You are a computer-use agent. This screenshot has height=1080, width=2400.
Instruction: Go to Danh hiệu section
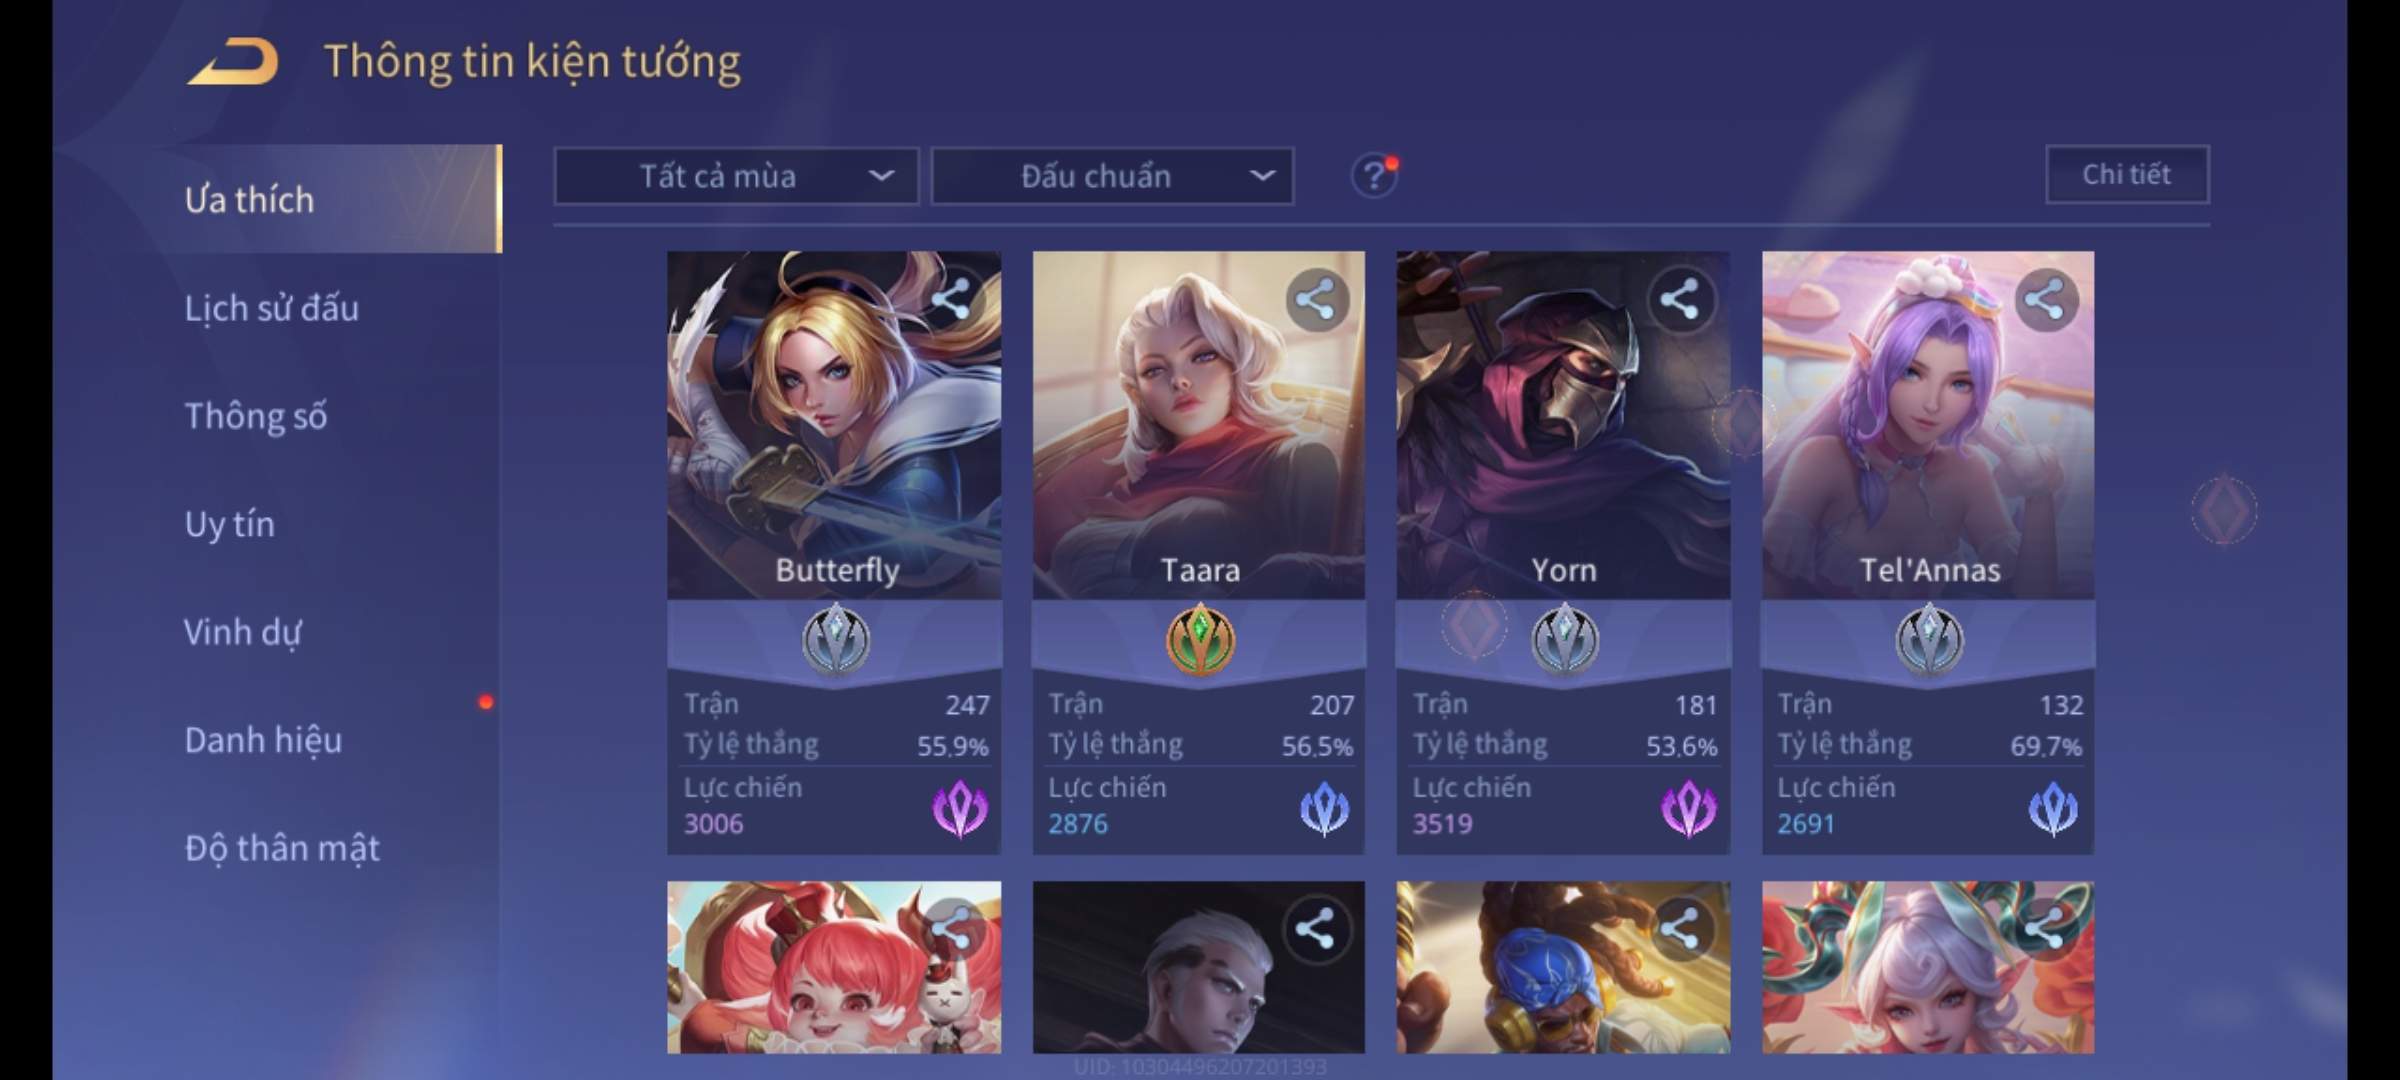[x=263, y=740]
